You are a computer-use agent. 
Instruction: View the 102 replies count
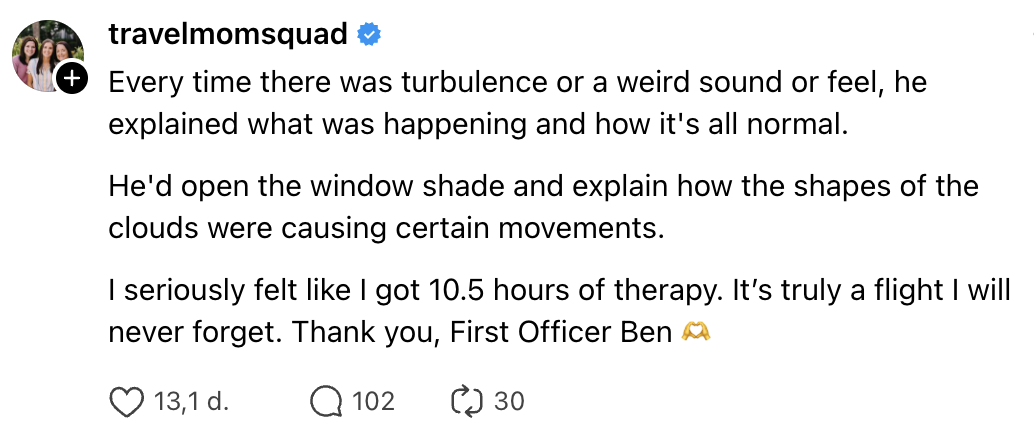(x=373, y=402)
